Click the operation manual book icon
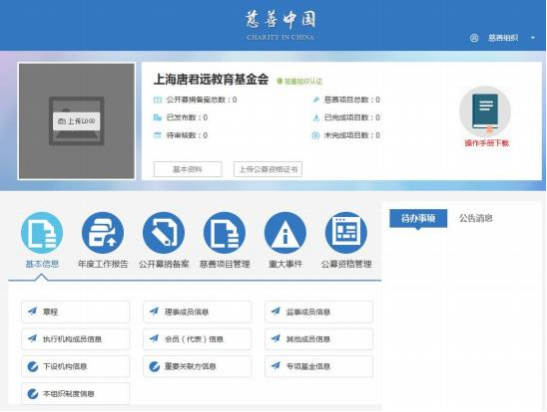This screenshot has height=412, width=547. [485, 112]
